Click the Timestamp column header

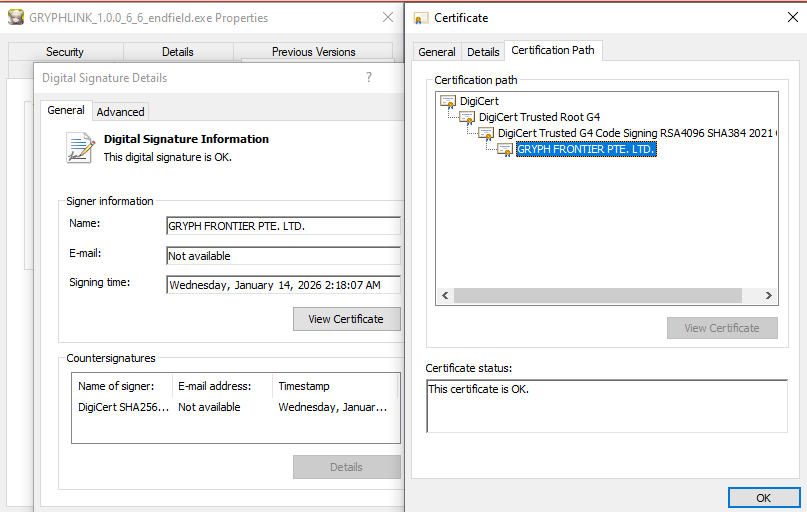click(x=335, y=386)
